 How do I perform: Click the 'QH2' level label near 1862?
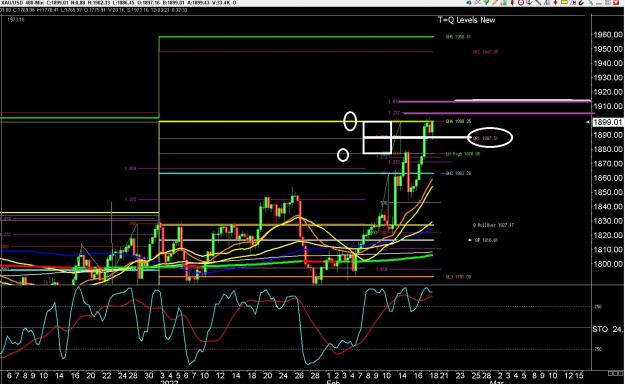[x=458, y=174]
